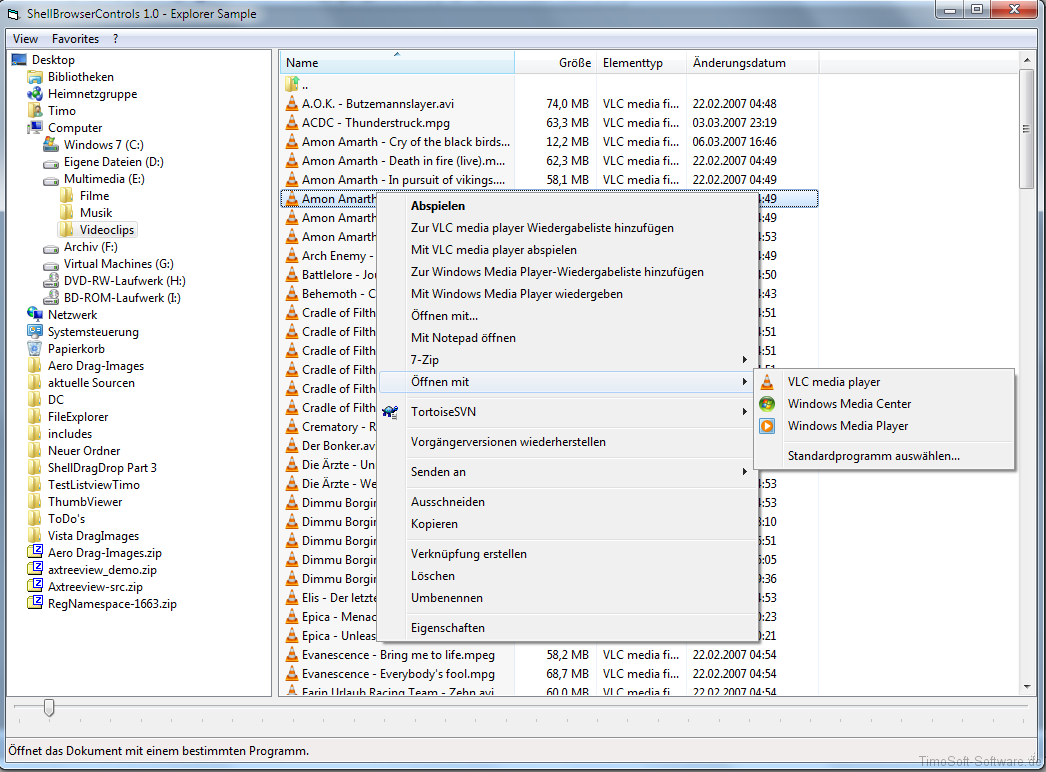Click the Windows 7 (C:) drive icon

tap(51, 145)
